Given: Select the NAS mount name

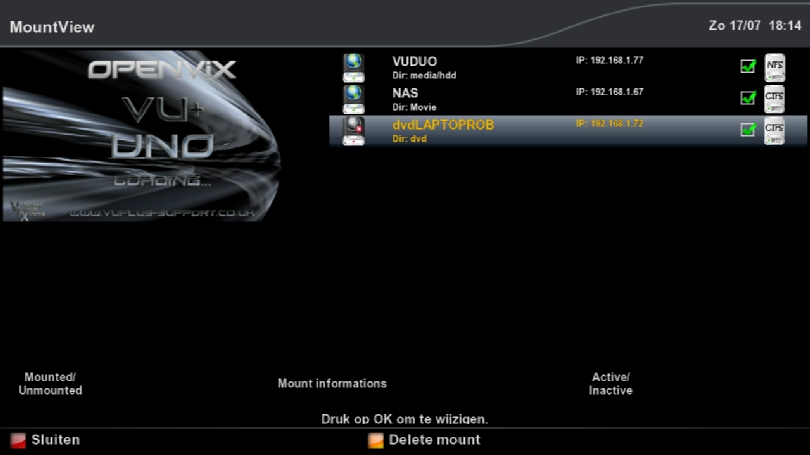Looking at the screenshot, I should pyautogui.click(x=405, y=93).
